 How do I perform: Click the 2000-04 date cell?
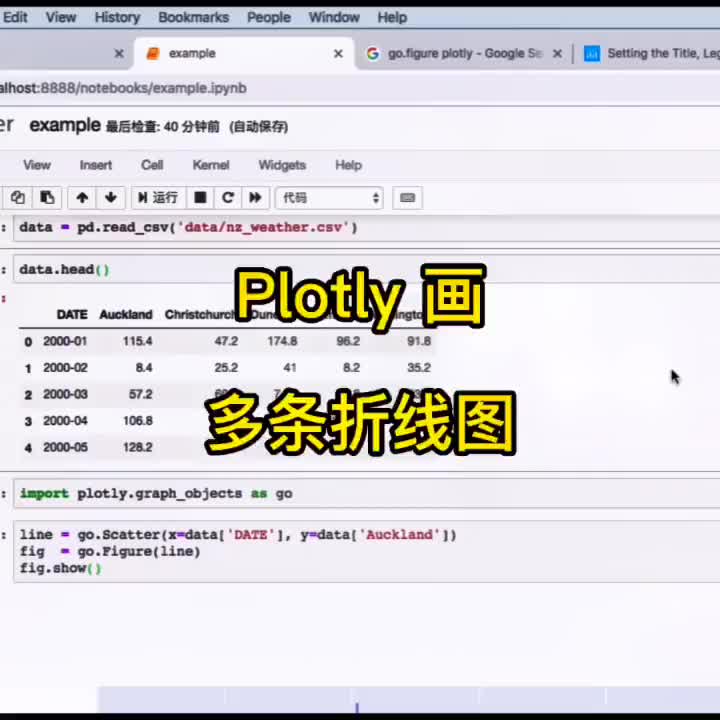coord(65,421)
